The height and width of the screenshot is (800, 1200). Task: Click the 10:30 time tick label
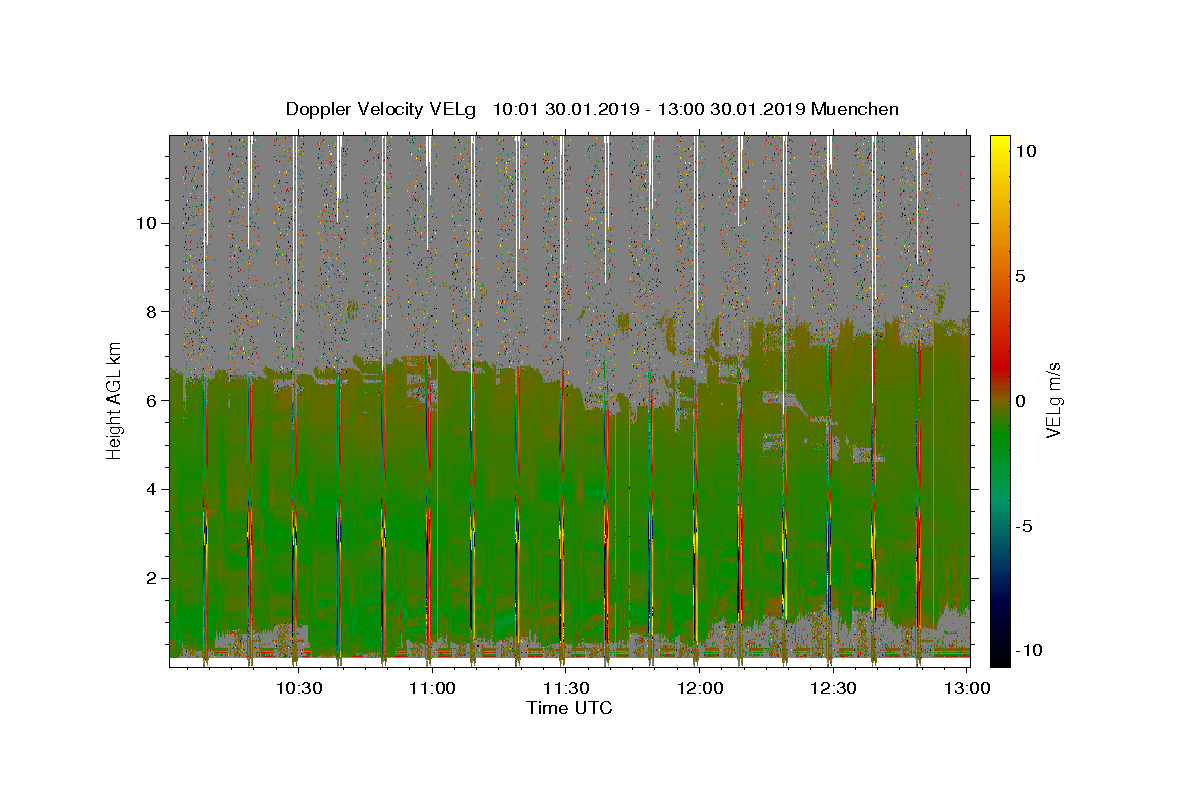coord(298,688)
